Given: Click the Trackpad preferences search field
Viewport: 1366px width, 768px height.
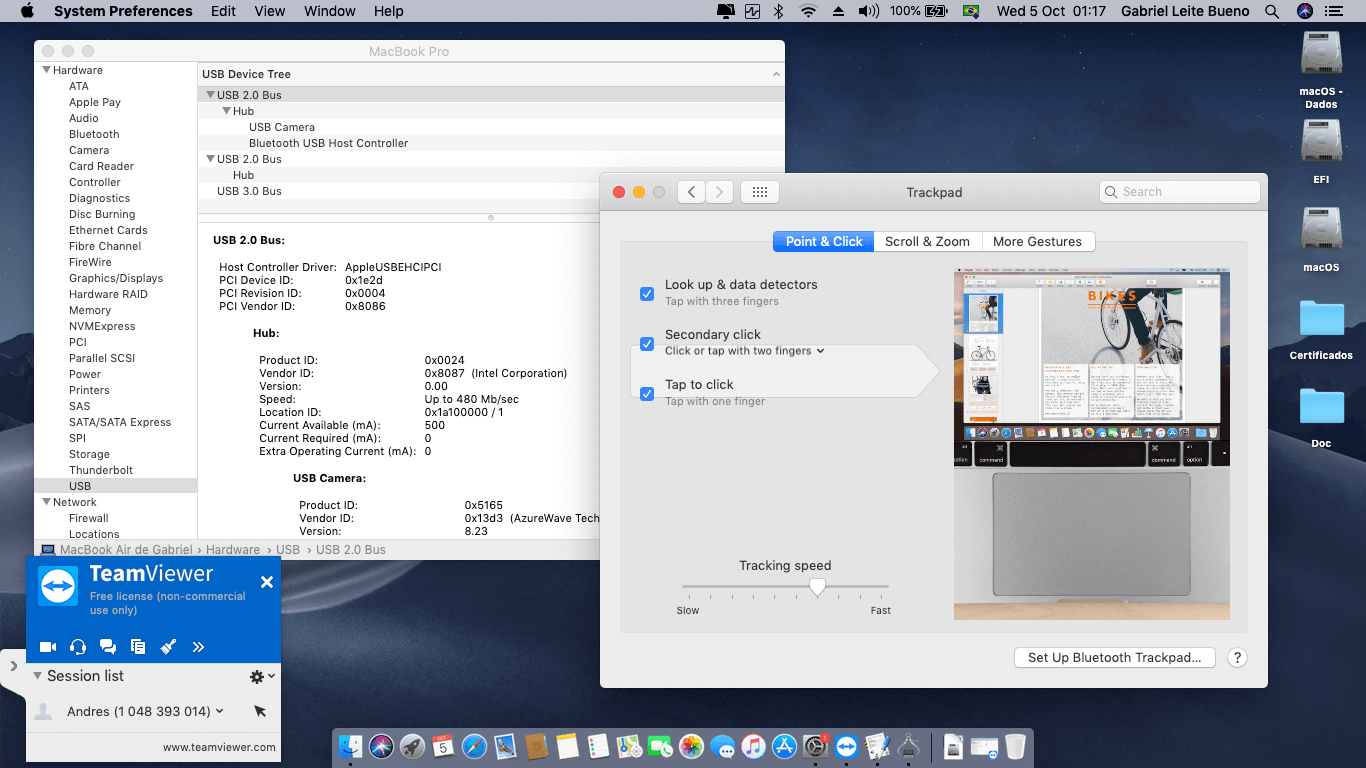Looking at the screenshot, I should [x=1180, y=192].
